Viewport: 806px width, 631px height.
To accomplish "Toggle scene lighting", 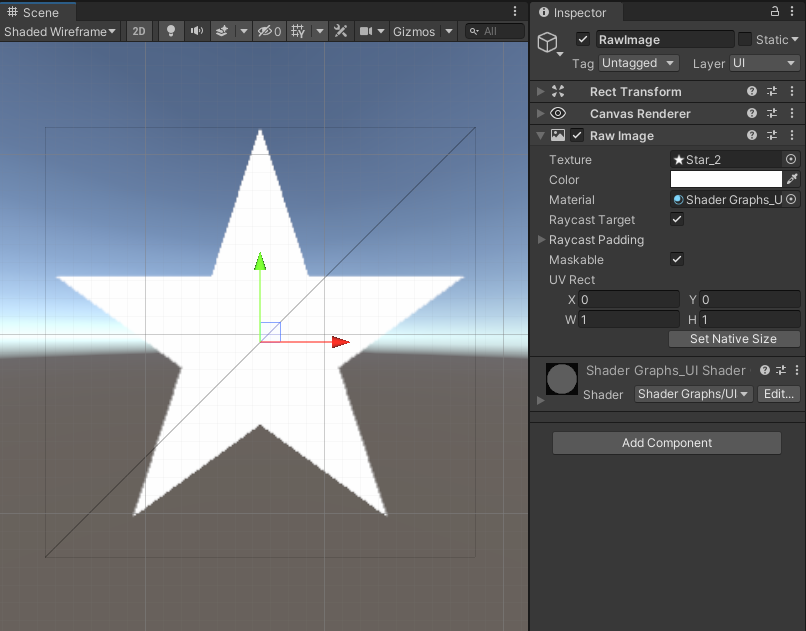I will pyautogui.click(x=170, y=31).
